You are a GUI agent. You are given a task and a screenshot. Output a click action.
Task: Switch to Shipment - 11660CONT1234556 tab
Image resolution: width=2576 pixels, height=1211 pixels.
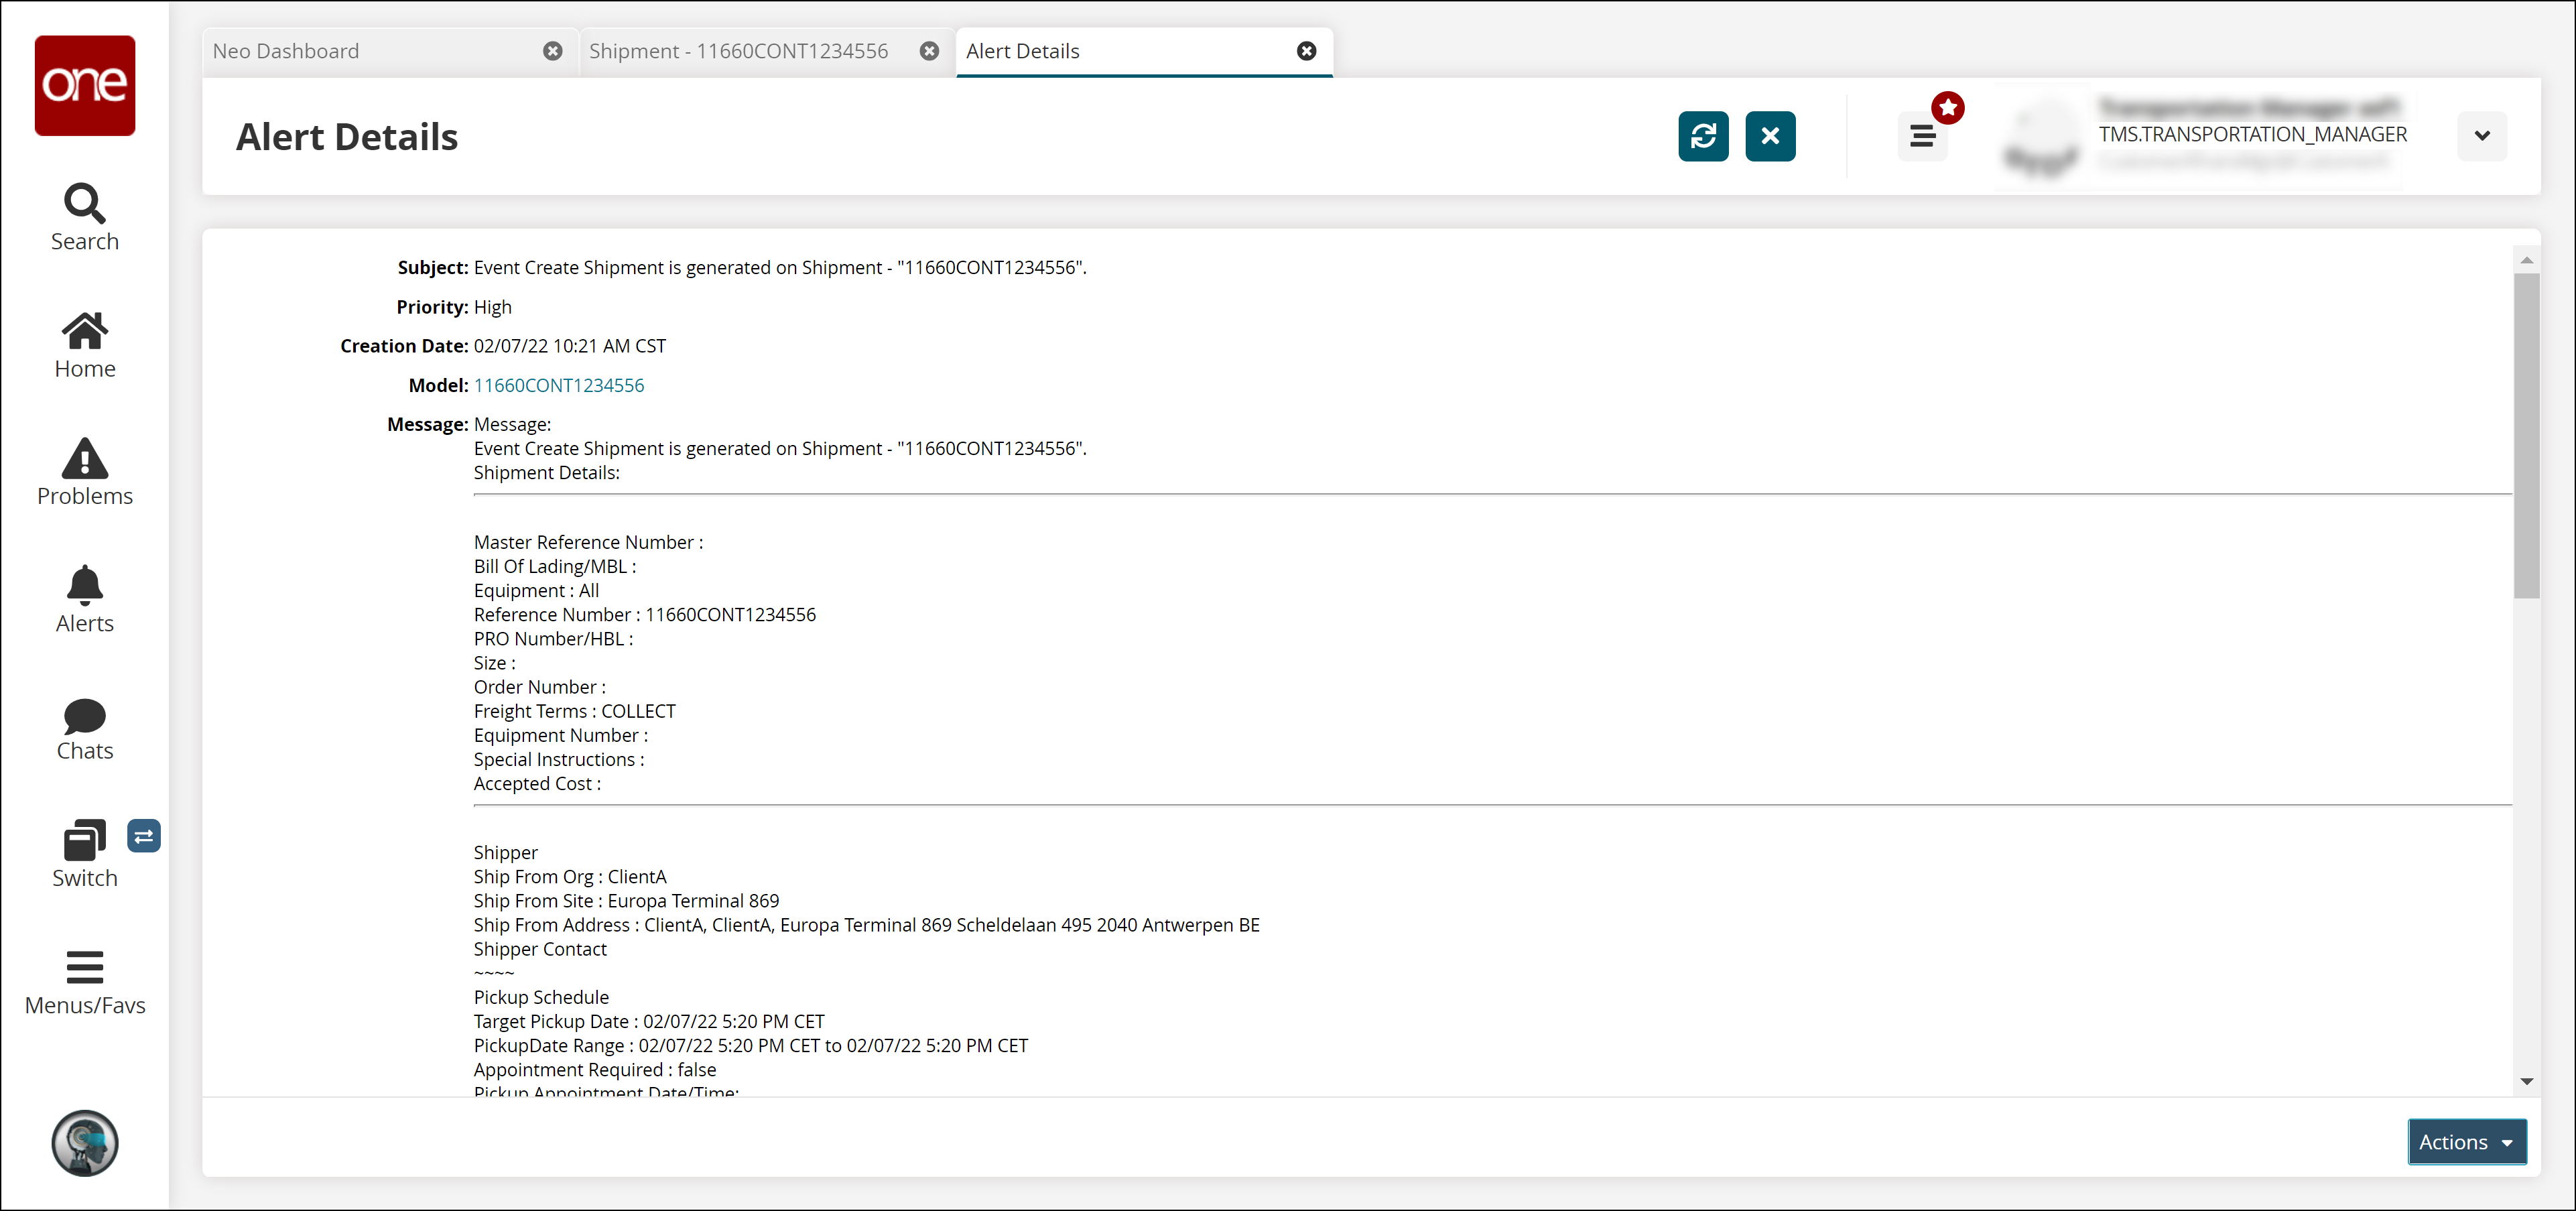pos(738,51)
